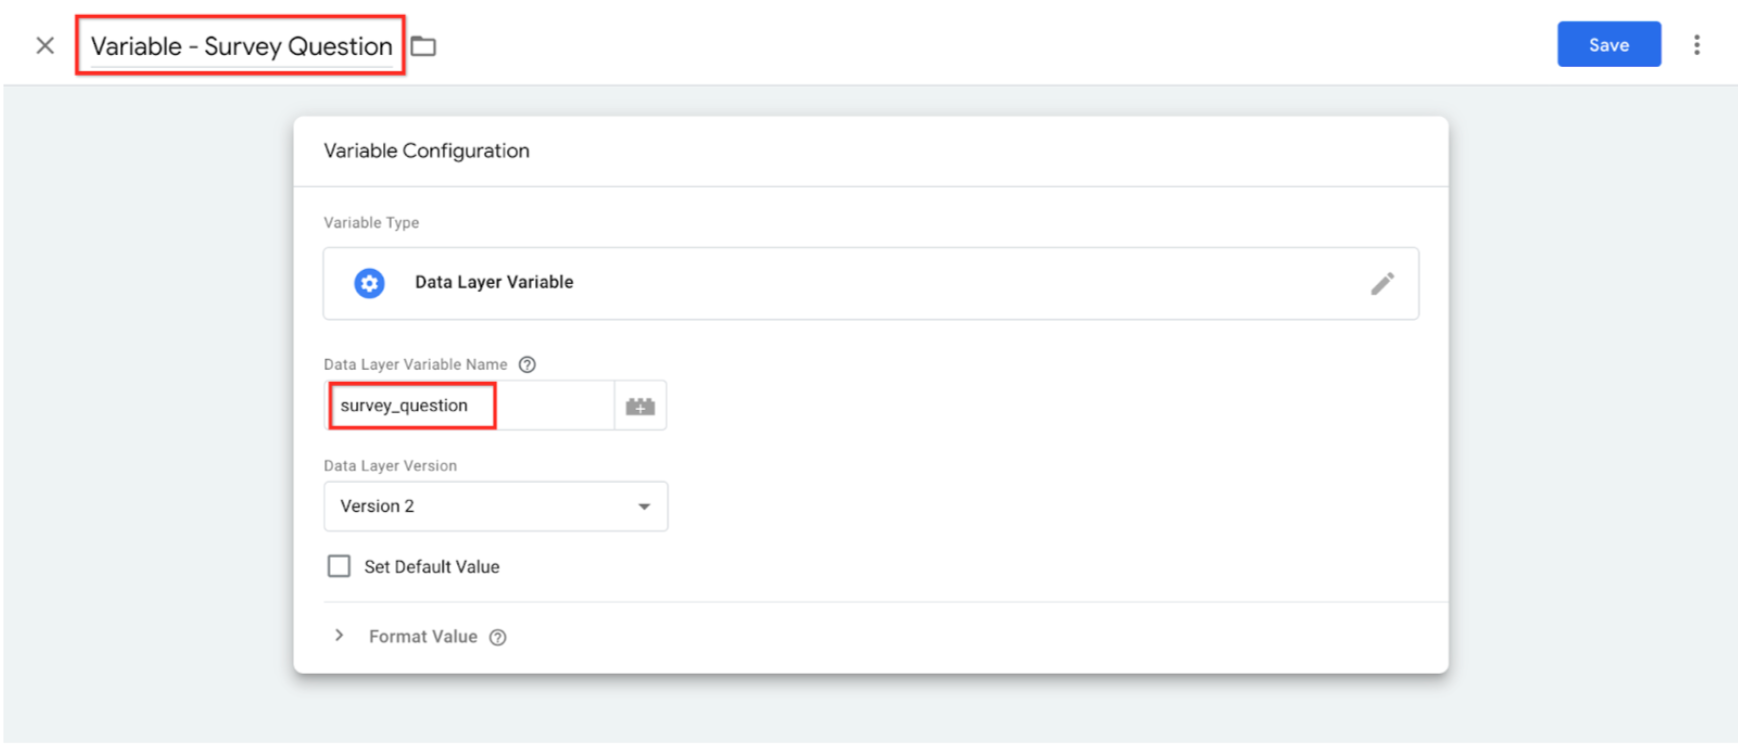This screenshot has width=1738, height=744.
Task: Enable the Set Default Value checkbox
Action: (339, 567)
